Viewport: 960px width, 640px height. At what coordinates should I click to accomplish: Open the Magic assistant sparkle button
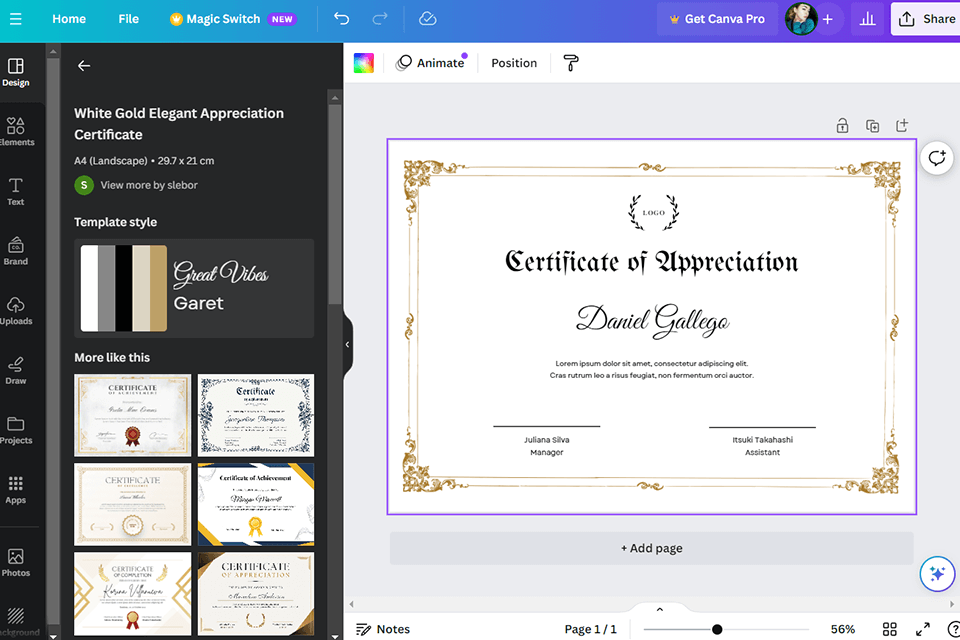937,573
